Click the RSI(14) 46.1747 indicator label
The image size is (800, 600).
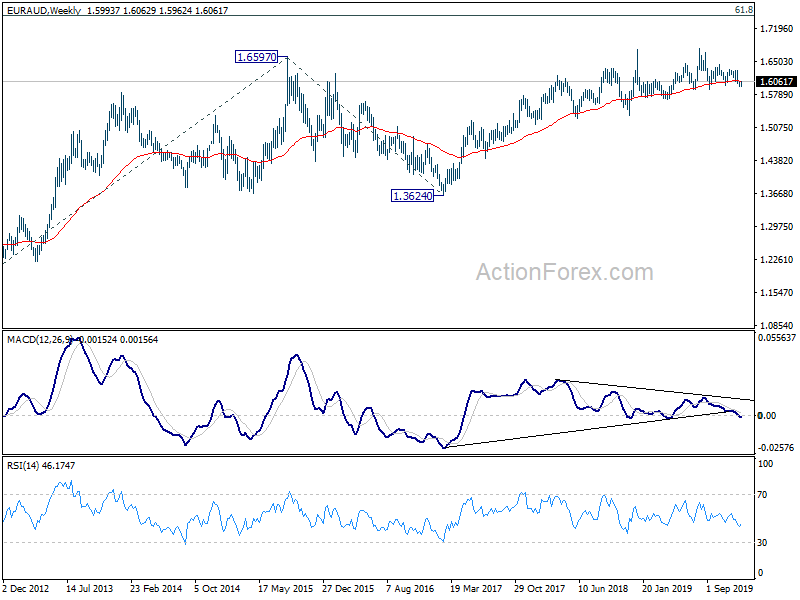coord(41,465)
